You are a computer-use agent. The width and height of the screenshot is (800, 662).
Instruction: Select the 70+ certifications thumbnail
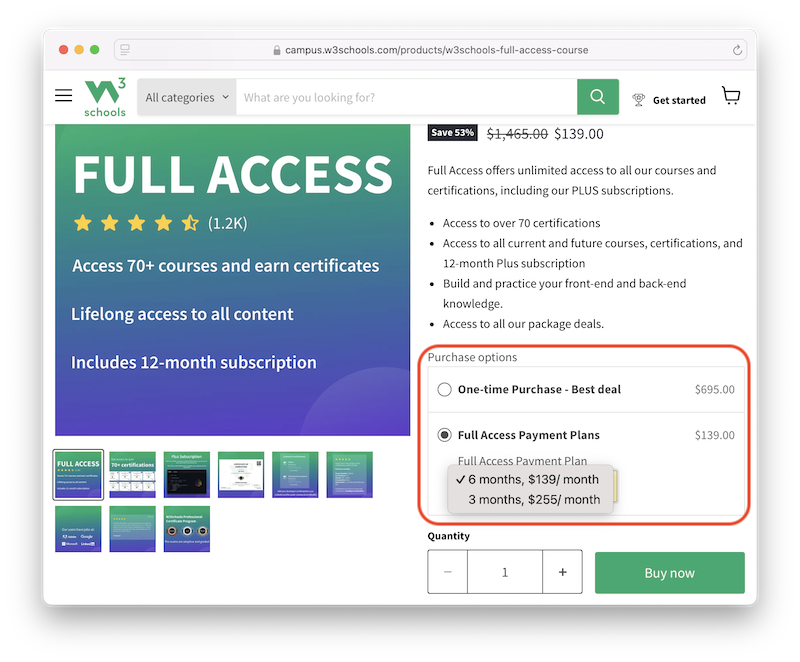[133, 475]
